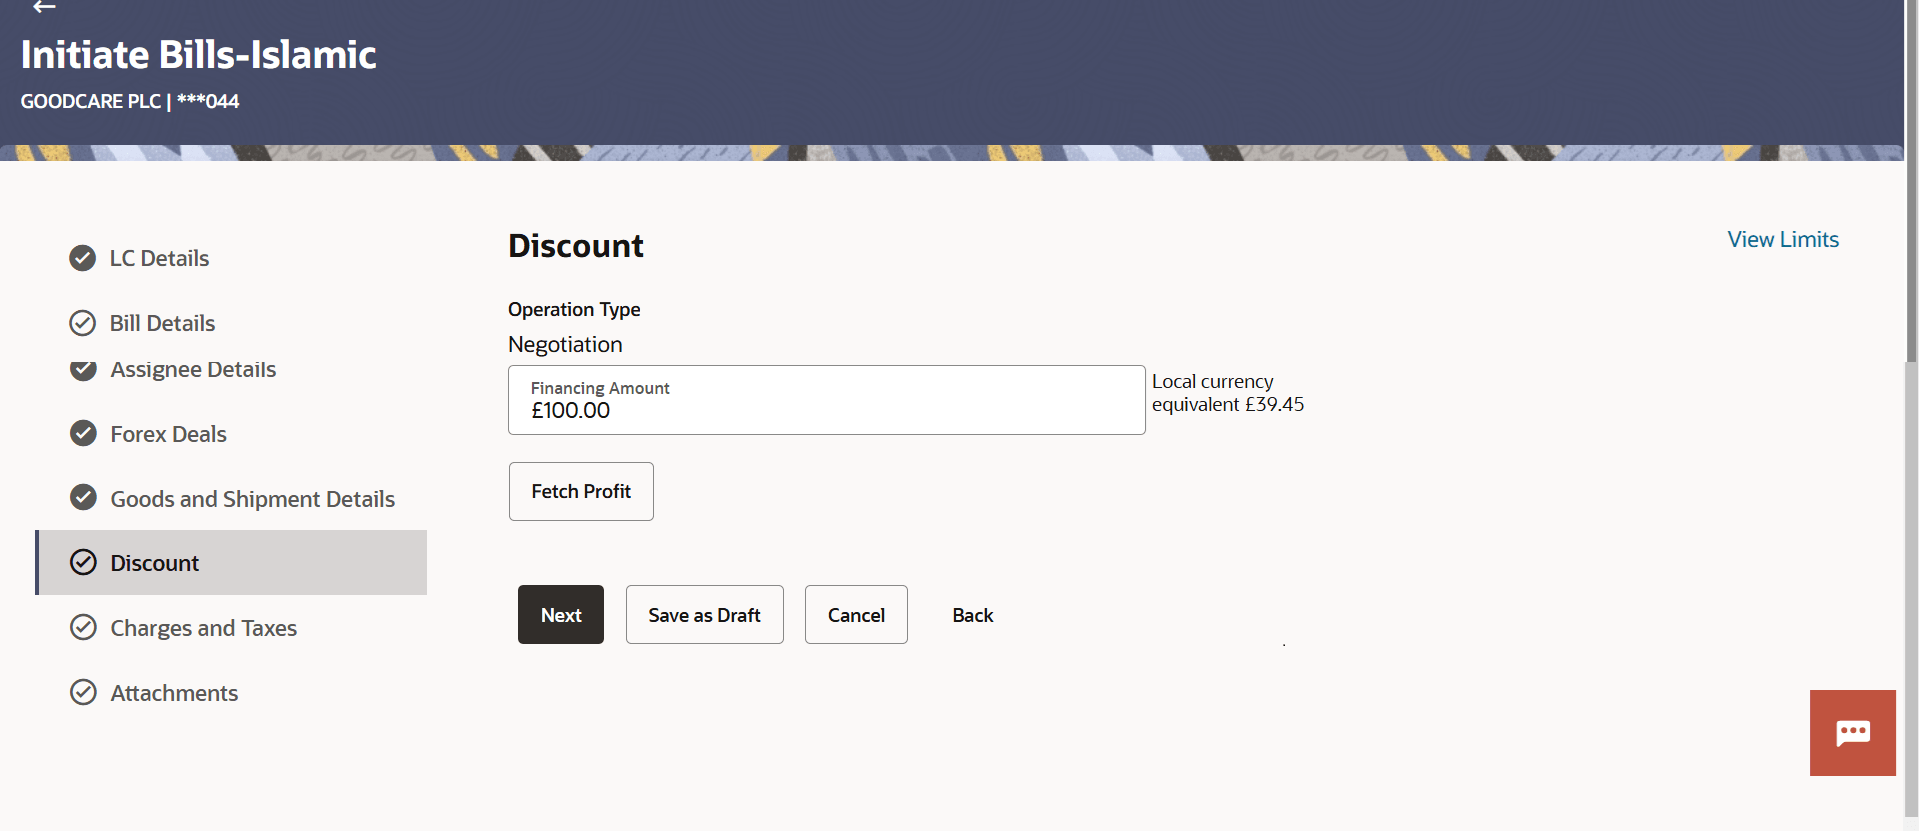Click the Goods and Shipment Details checkmark icon
1919x831 pixels.
click(x=84, y=497)
